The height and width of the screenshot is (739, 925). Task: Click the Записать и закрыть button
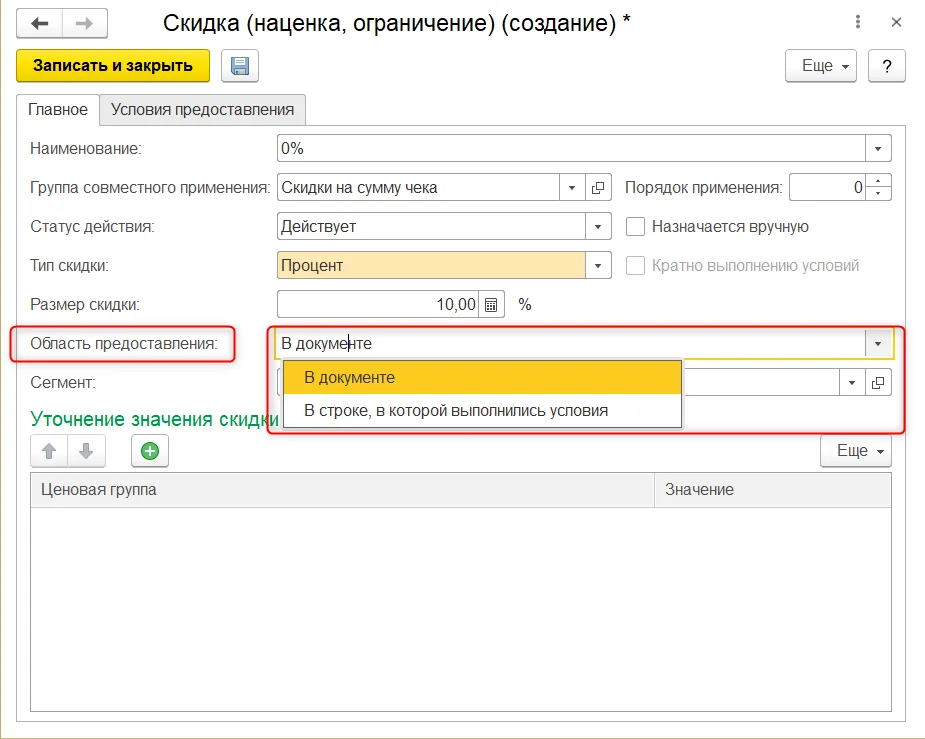[x=113, y=65]
